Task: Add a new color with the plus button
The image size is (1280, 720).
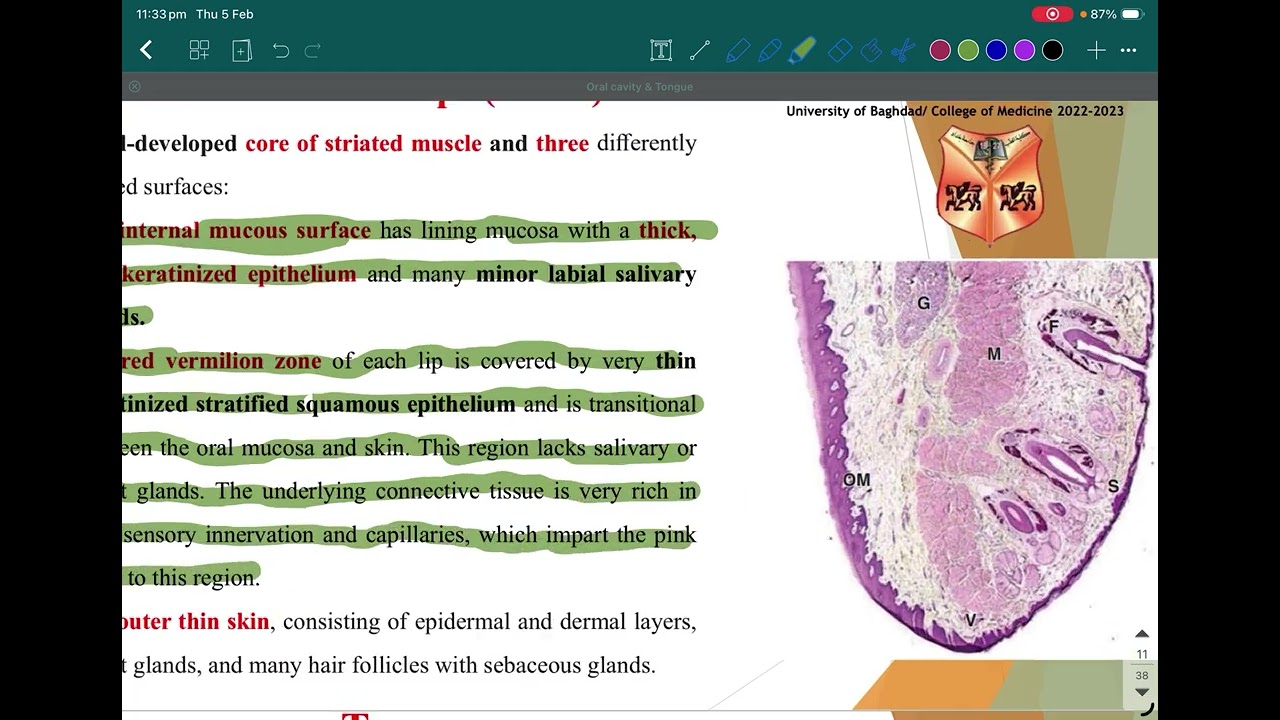Action: click(1096, 50)
